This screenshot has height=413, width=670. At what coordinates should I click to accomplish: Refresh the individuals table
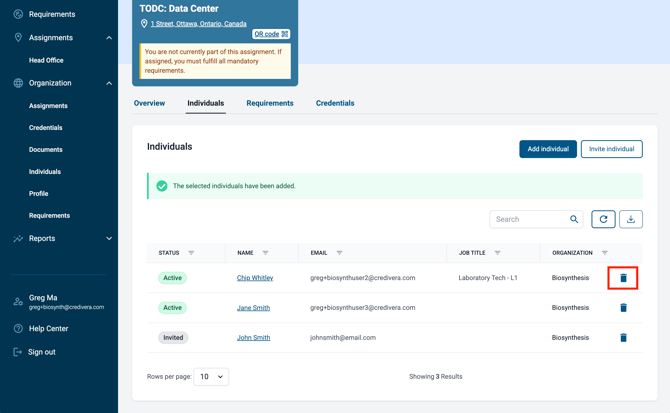(x=603, y=219)
